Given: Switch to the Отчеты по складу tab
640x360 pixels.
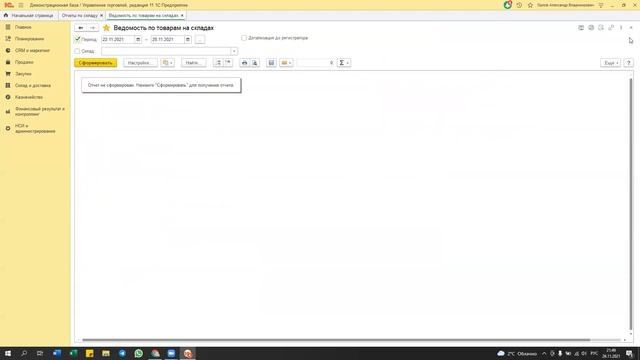Looking at the screenshot, I should [80, 16].
